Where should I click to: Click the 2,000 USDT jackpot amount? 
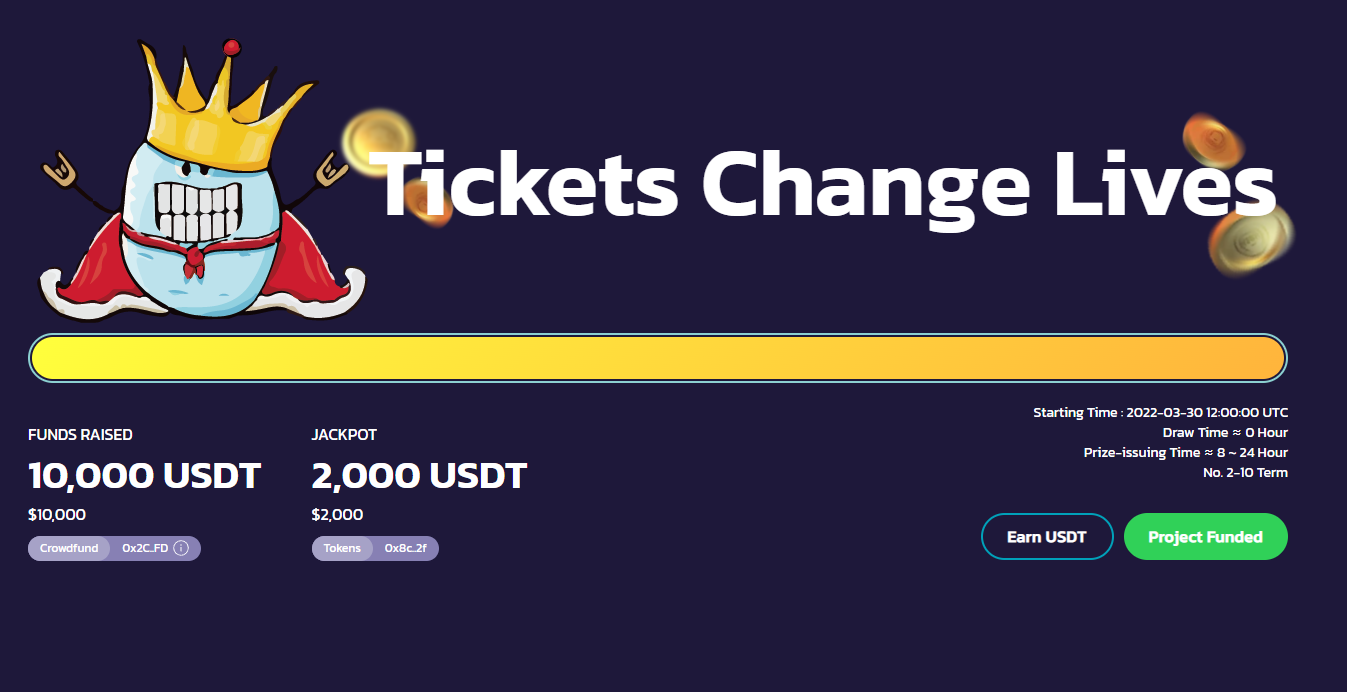419,475
